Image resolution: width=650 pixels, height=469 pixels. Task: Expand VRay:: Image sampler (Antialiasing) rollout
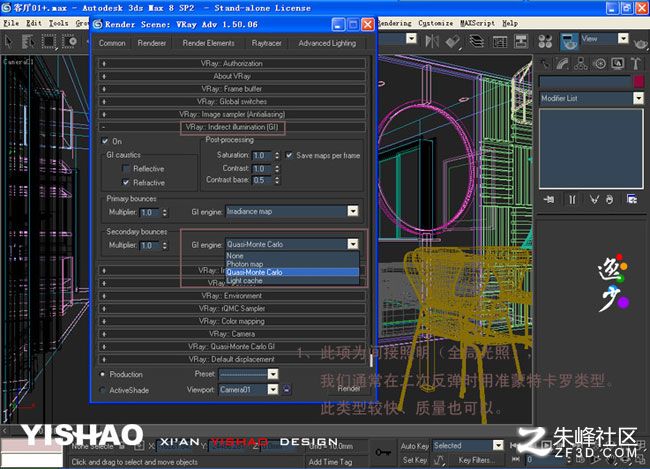pos(232,114)
